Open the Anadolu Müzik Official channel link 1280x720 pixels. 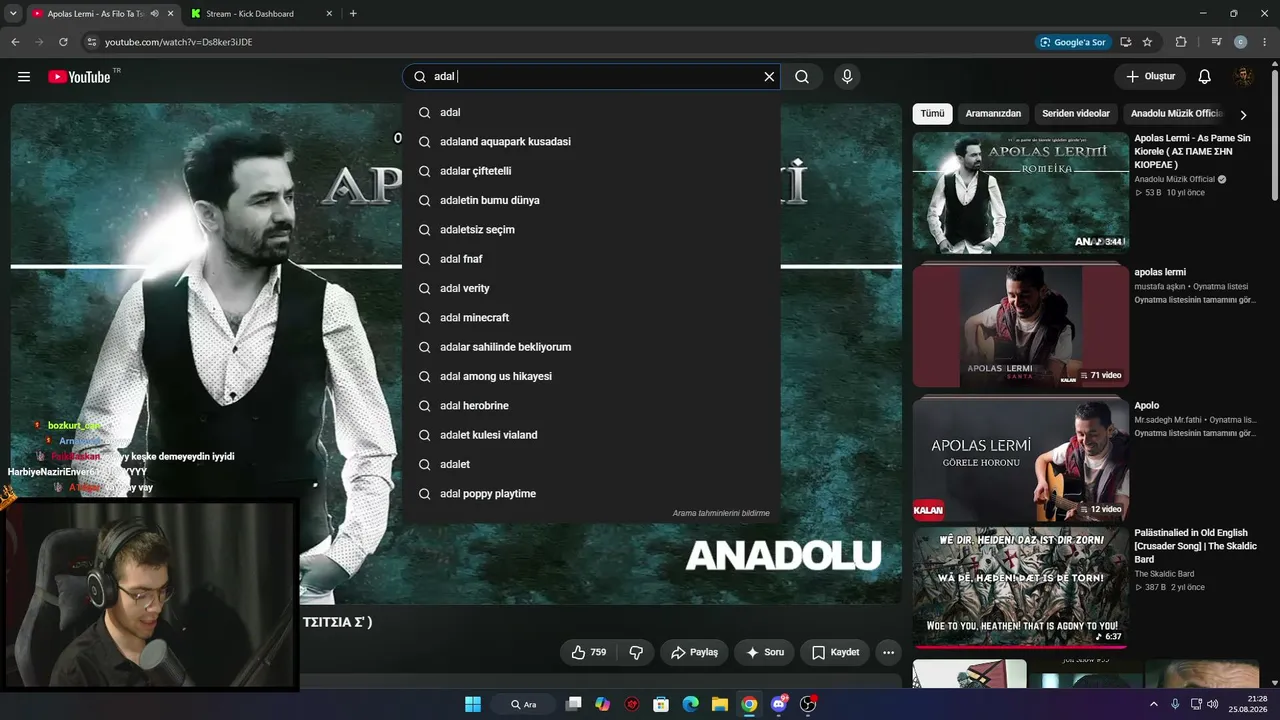[1175, 180]
